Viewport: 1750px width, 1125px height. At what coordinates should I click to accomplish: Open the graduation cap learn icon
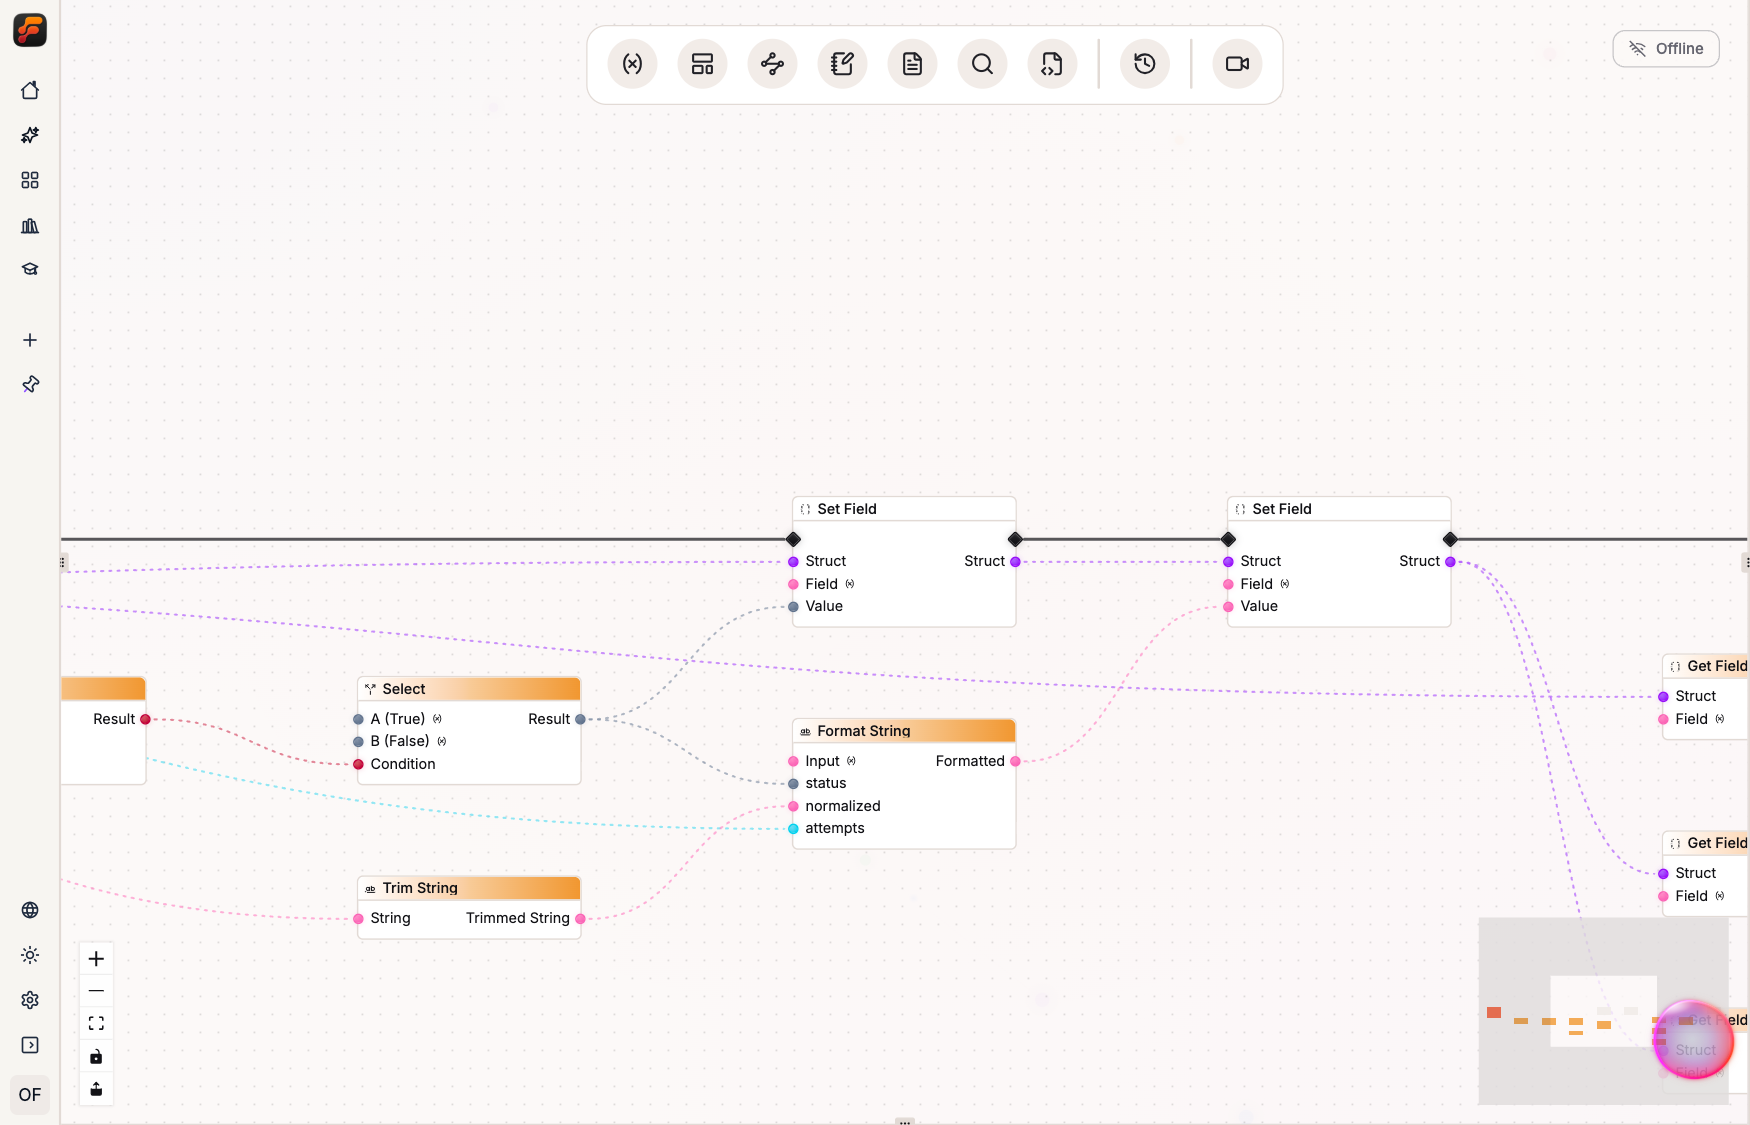click(30, 269)
